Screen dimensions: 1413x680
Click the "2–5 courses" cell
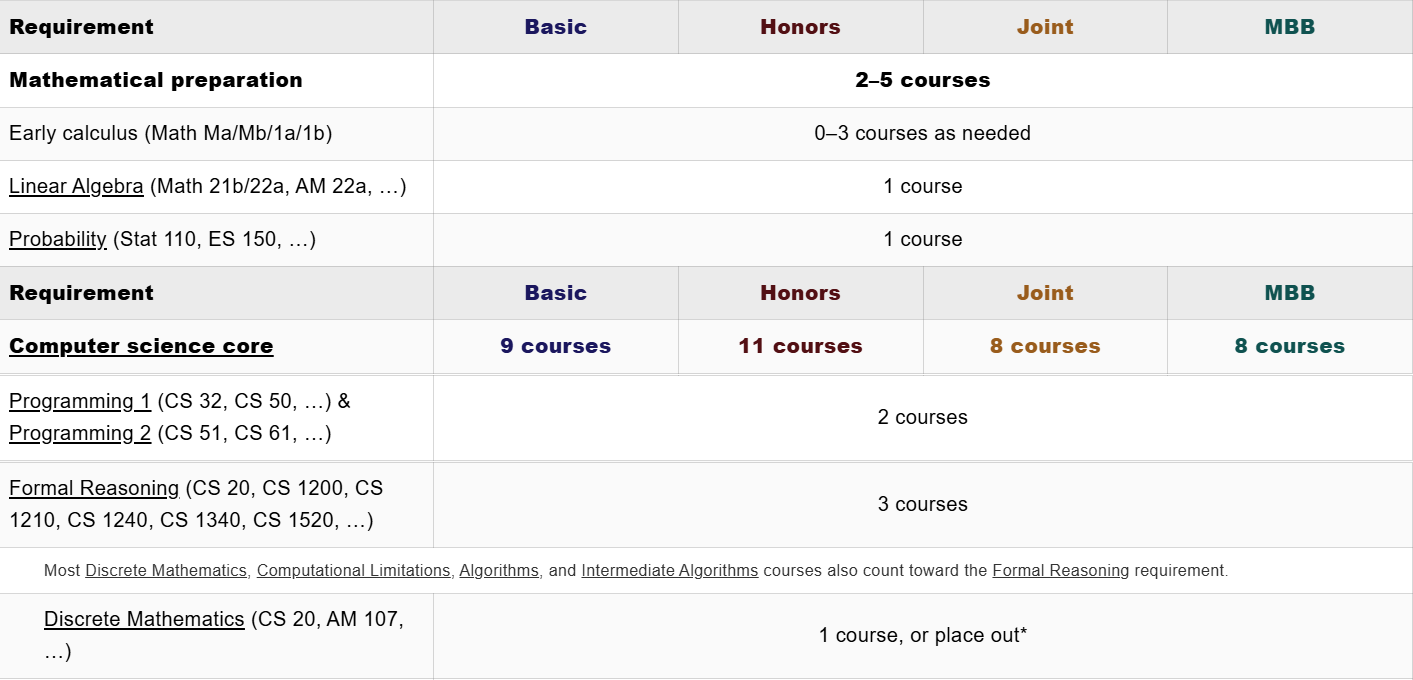(x=922, y=81)
